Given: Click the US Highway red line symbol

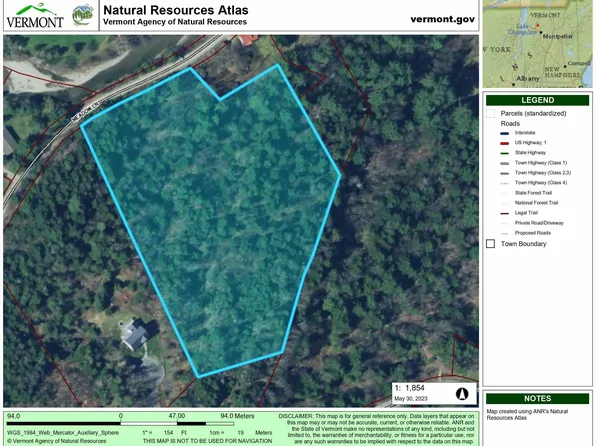Looking at the screenshot, I should pos(504,143).
